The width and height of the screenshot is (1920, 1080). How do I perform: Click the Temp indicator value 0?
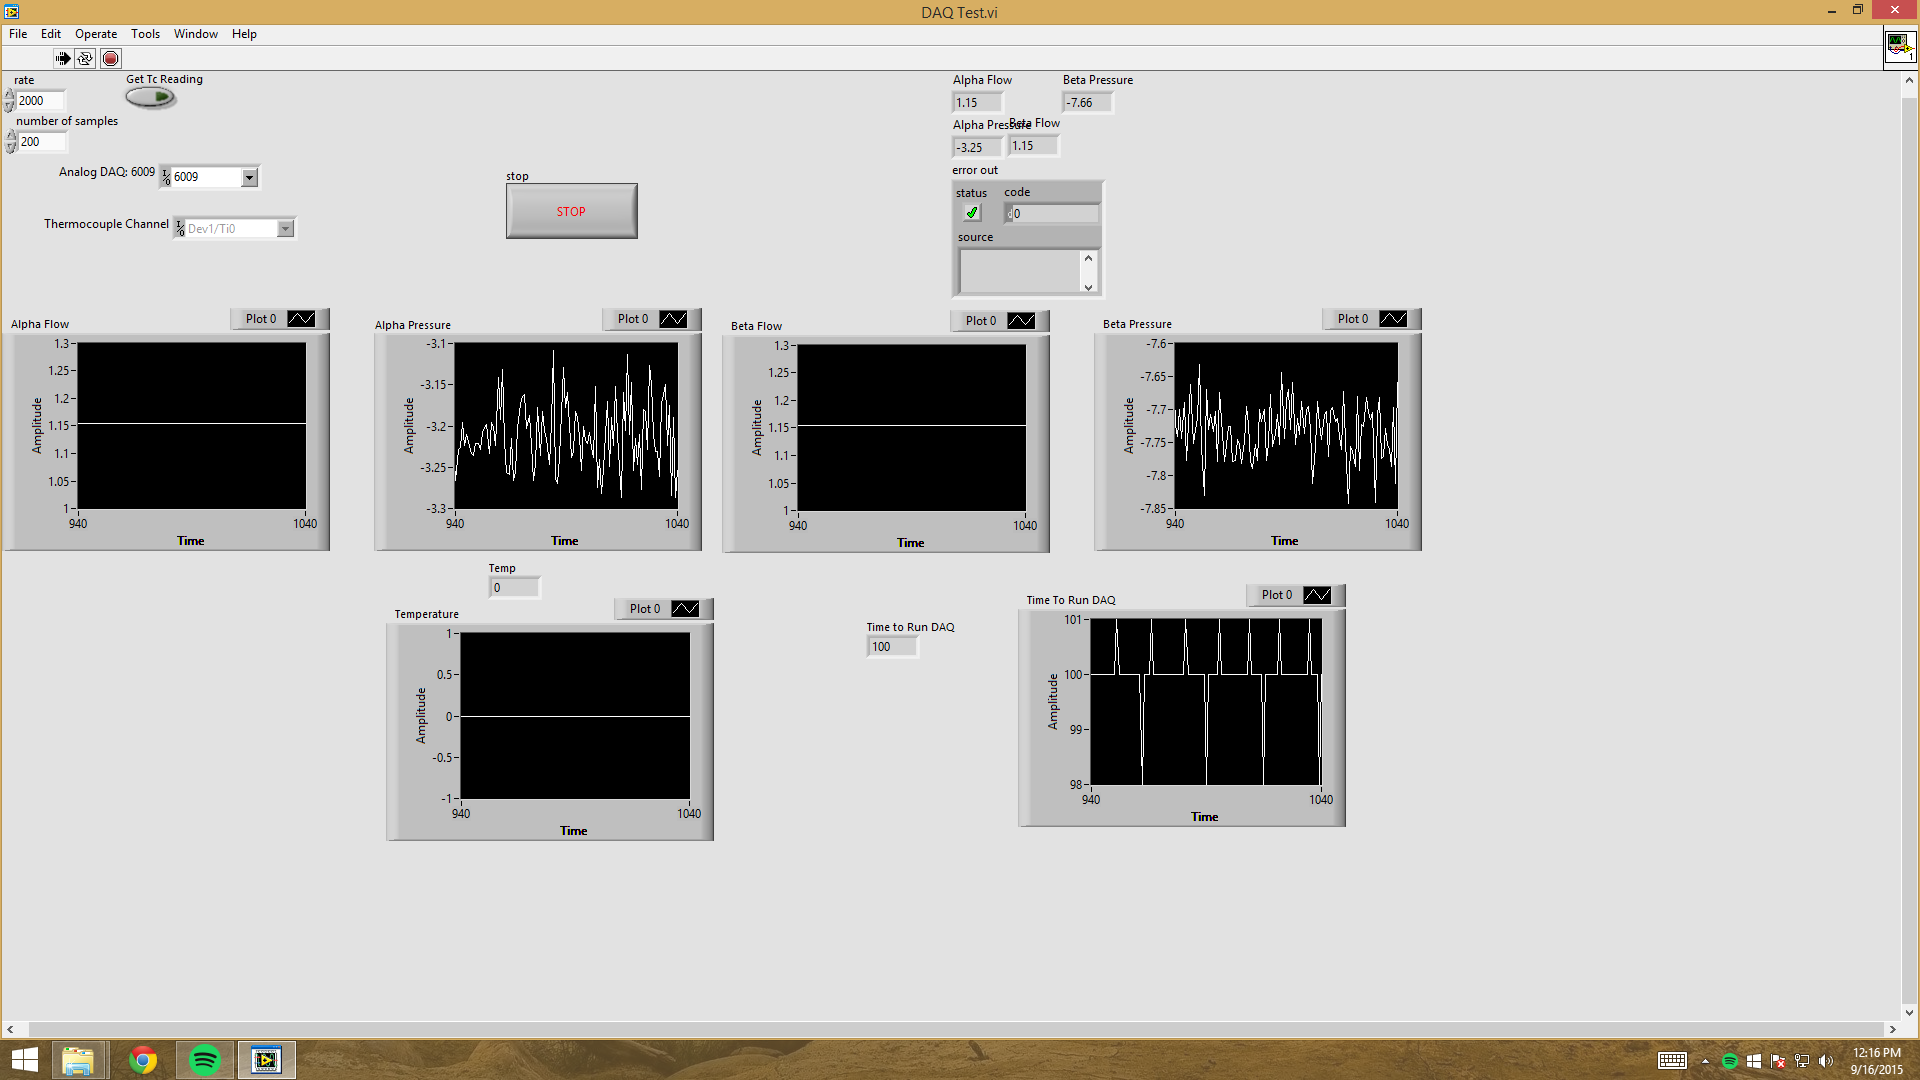point(514,588)
